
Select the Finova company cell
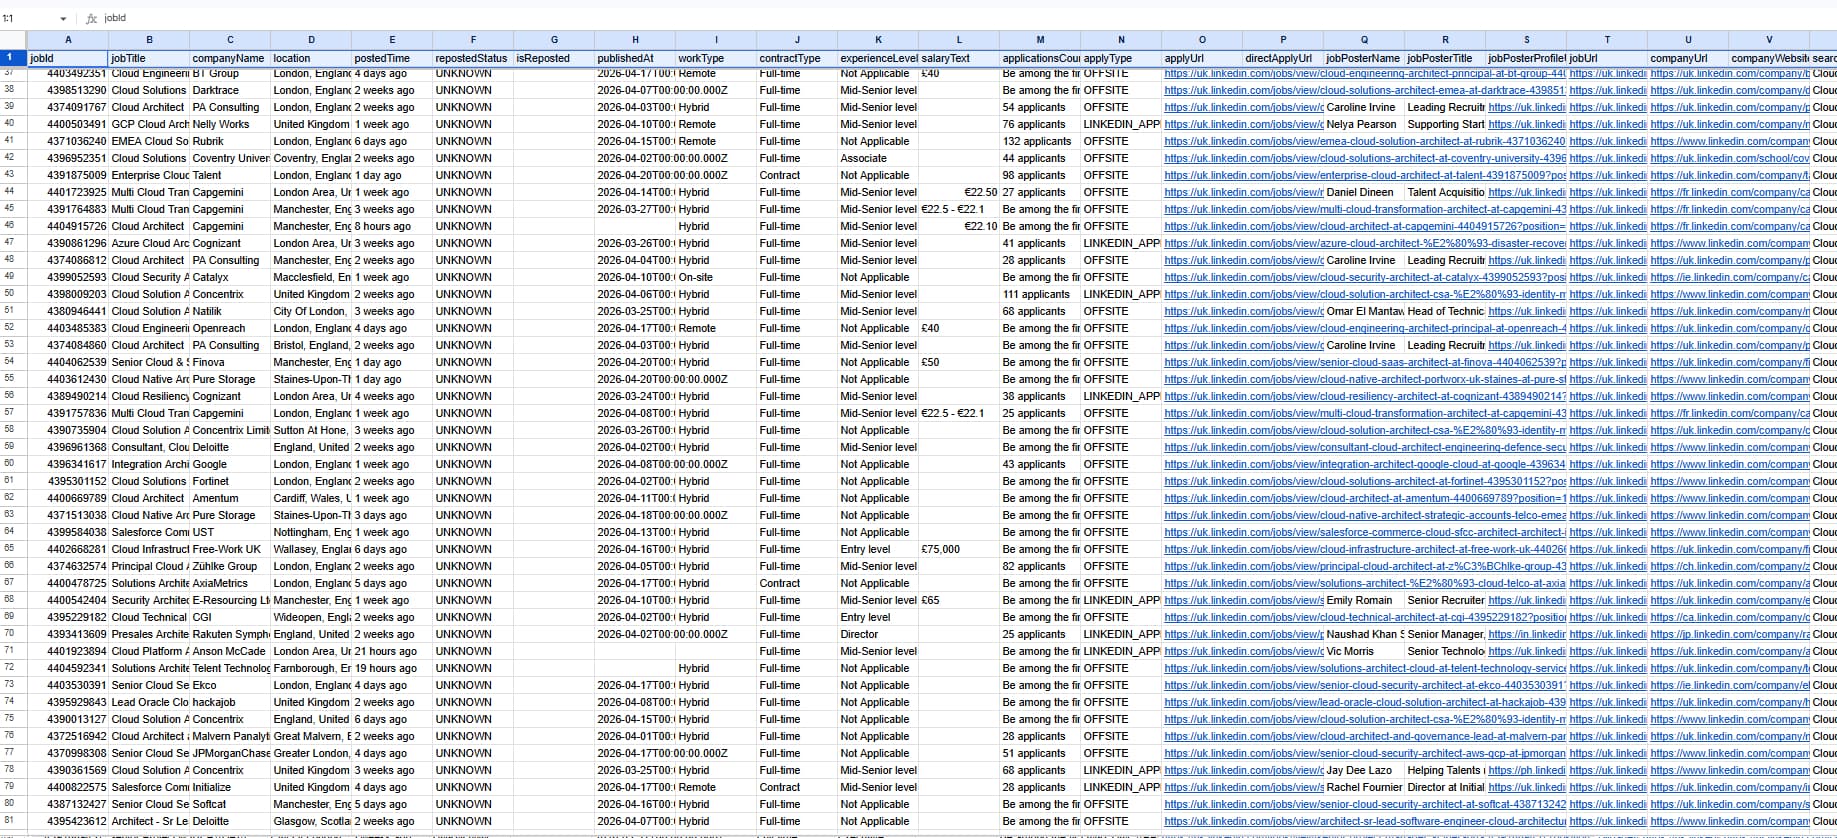[x=230, y=362]
